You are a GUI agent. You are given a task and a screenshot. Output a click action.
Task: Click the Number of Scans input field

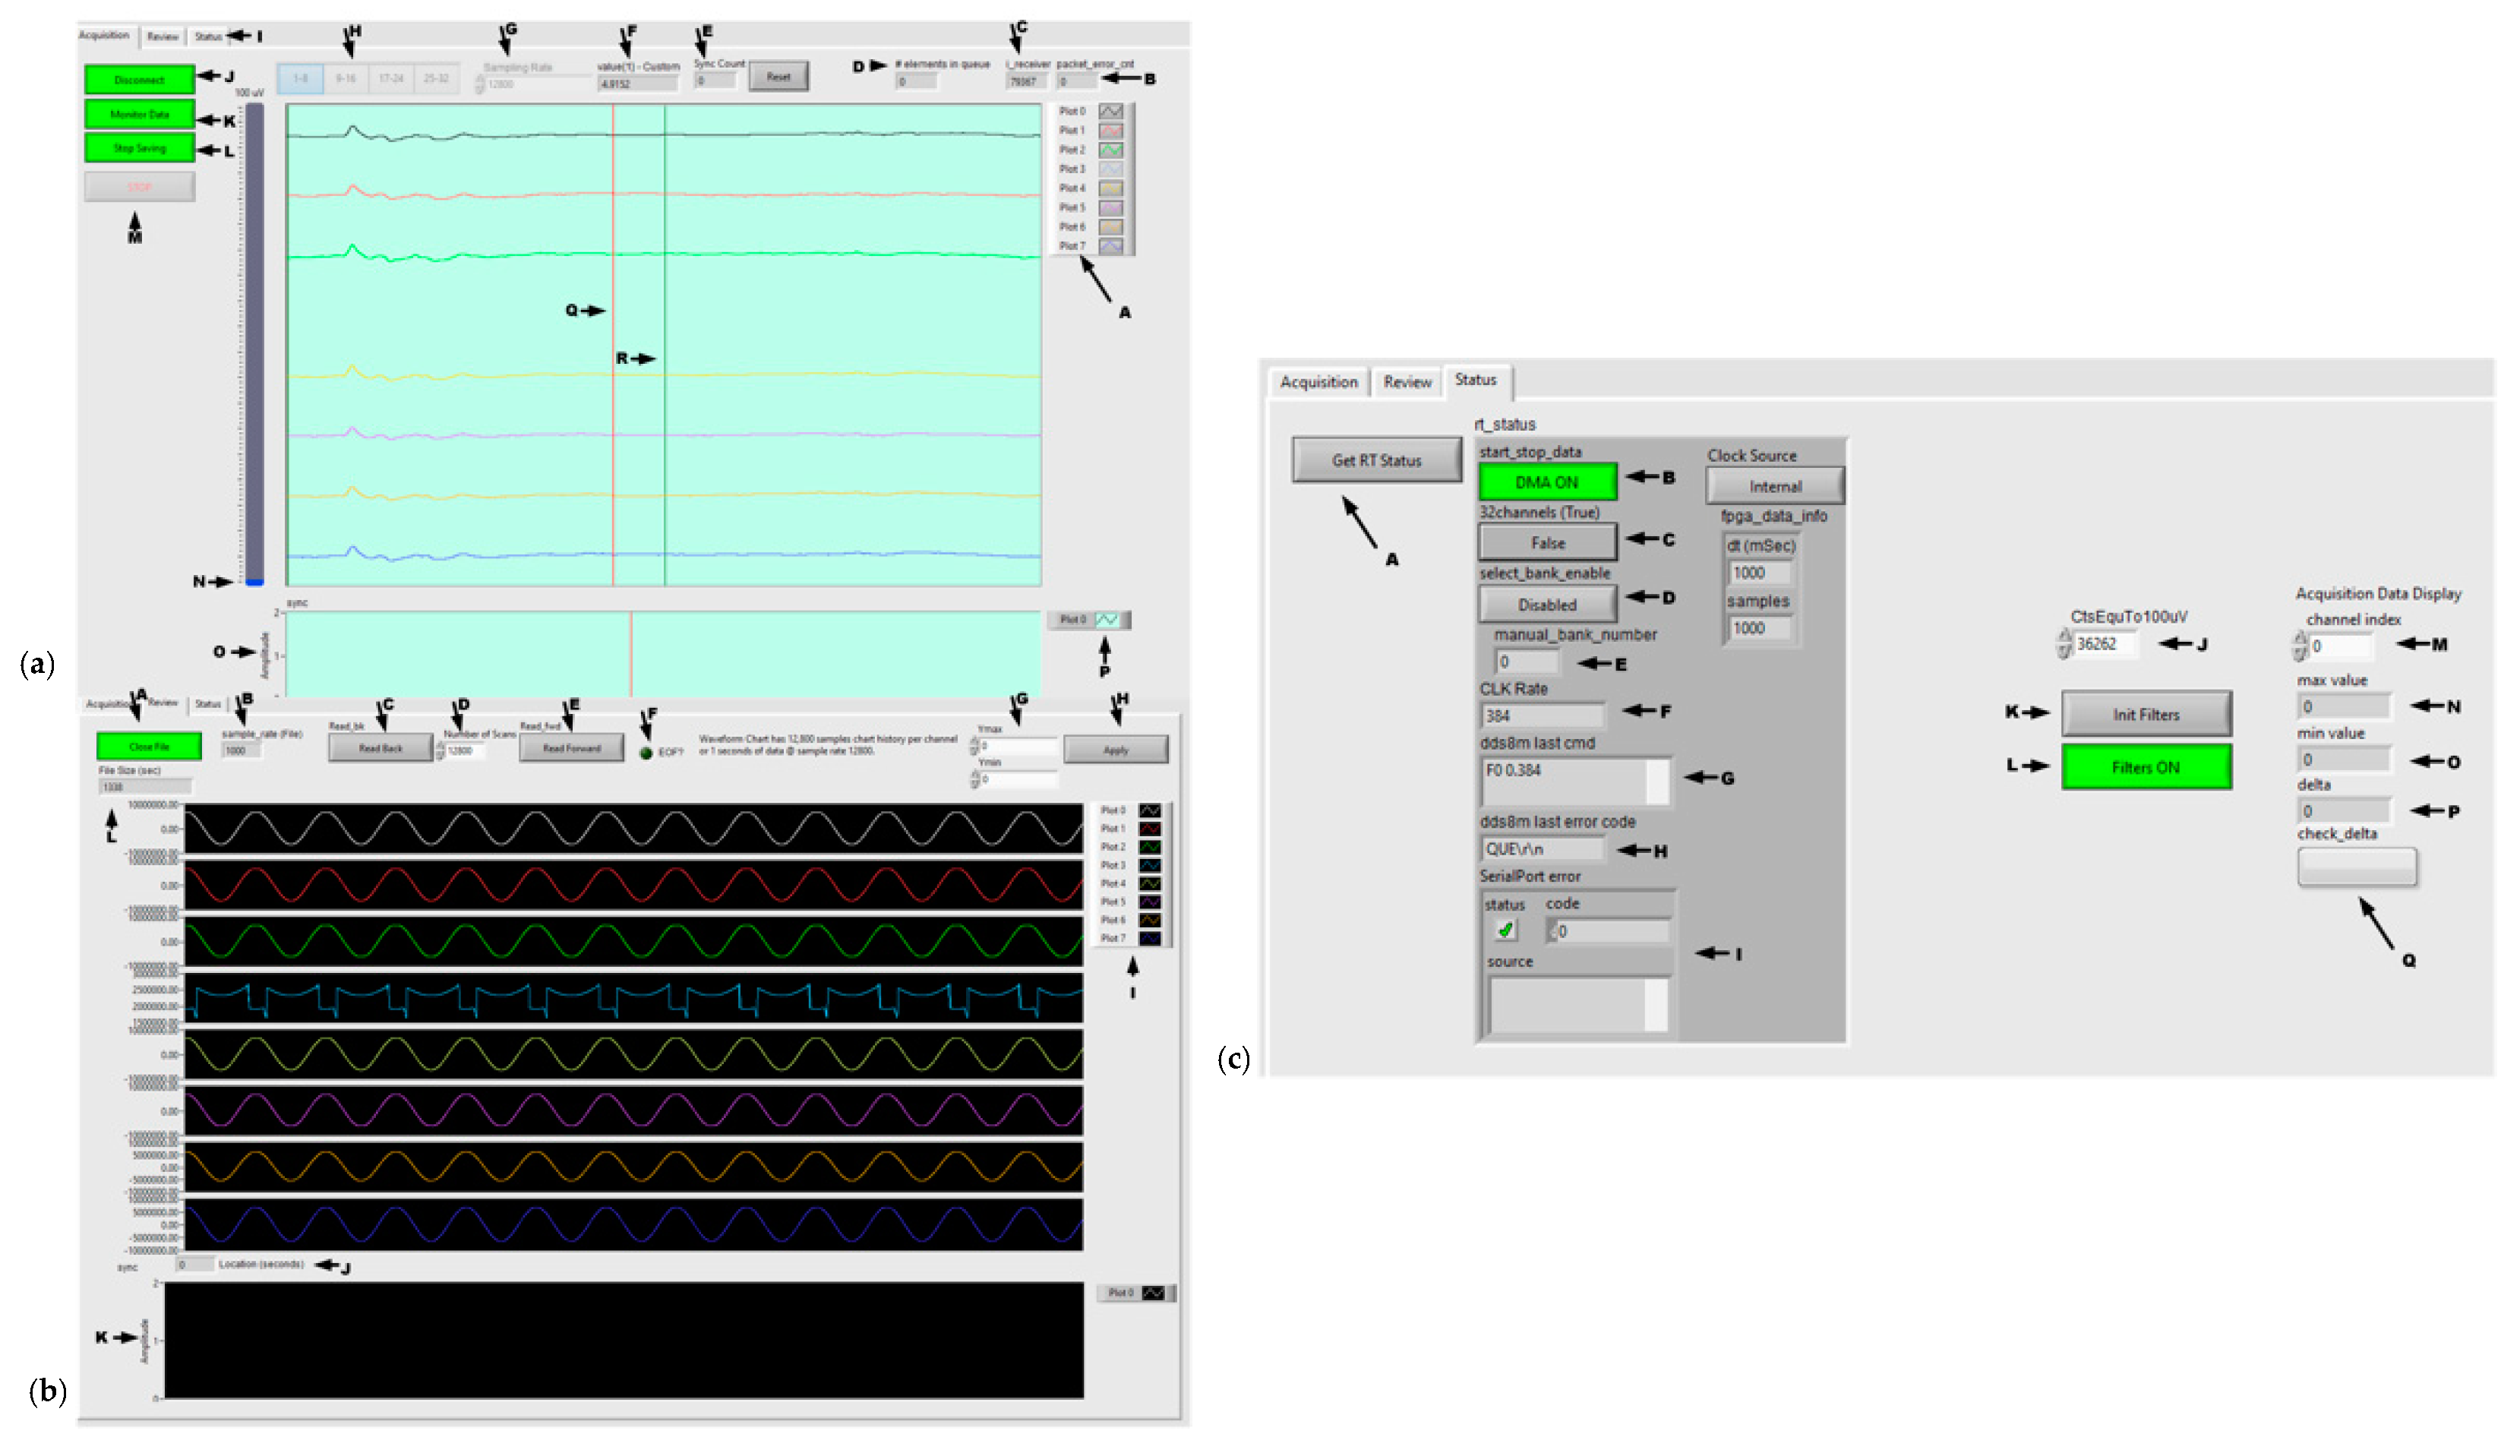(x=465, y=751)
